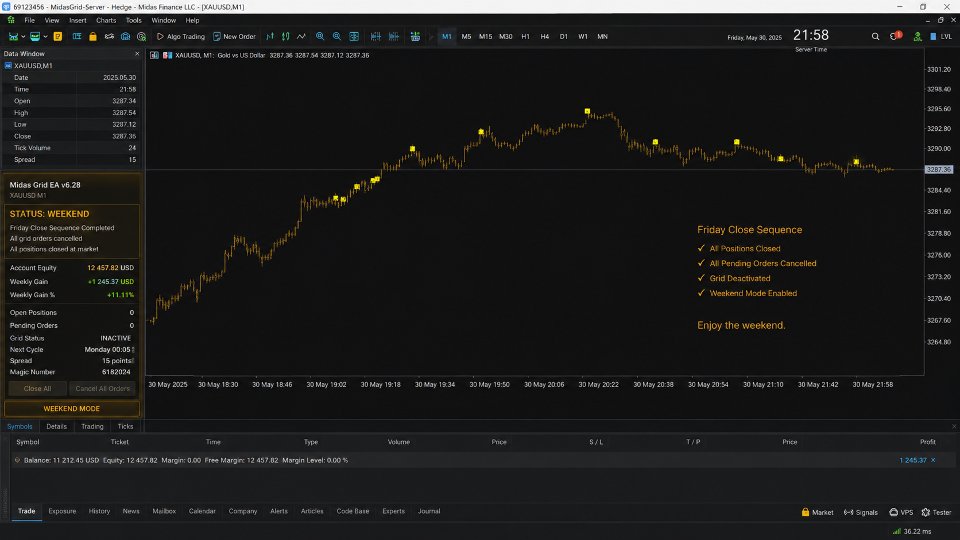The height and width of the screenshot is (540, 960).
Task: Select the H1 timeframe
Action: [x=525, y=37]
